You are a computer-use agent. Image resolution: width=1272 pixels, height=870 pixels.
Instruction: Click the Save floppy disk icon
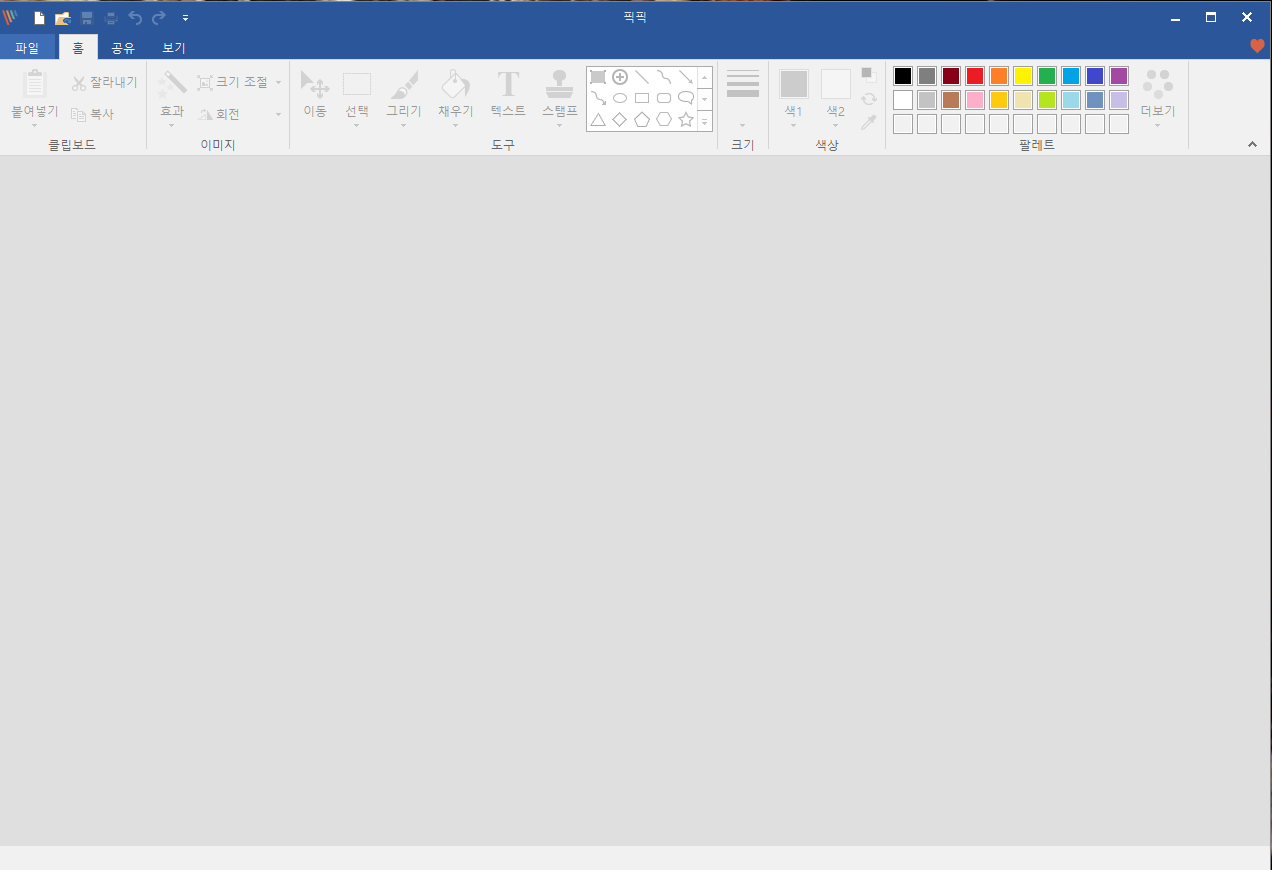click(x=87, y=18)
